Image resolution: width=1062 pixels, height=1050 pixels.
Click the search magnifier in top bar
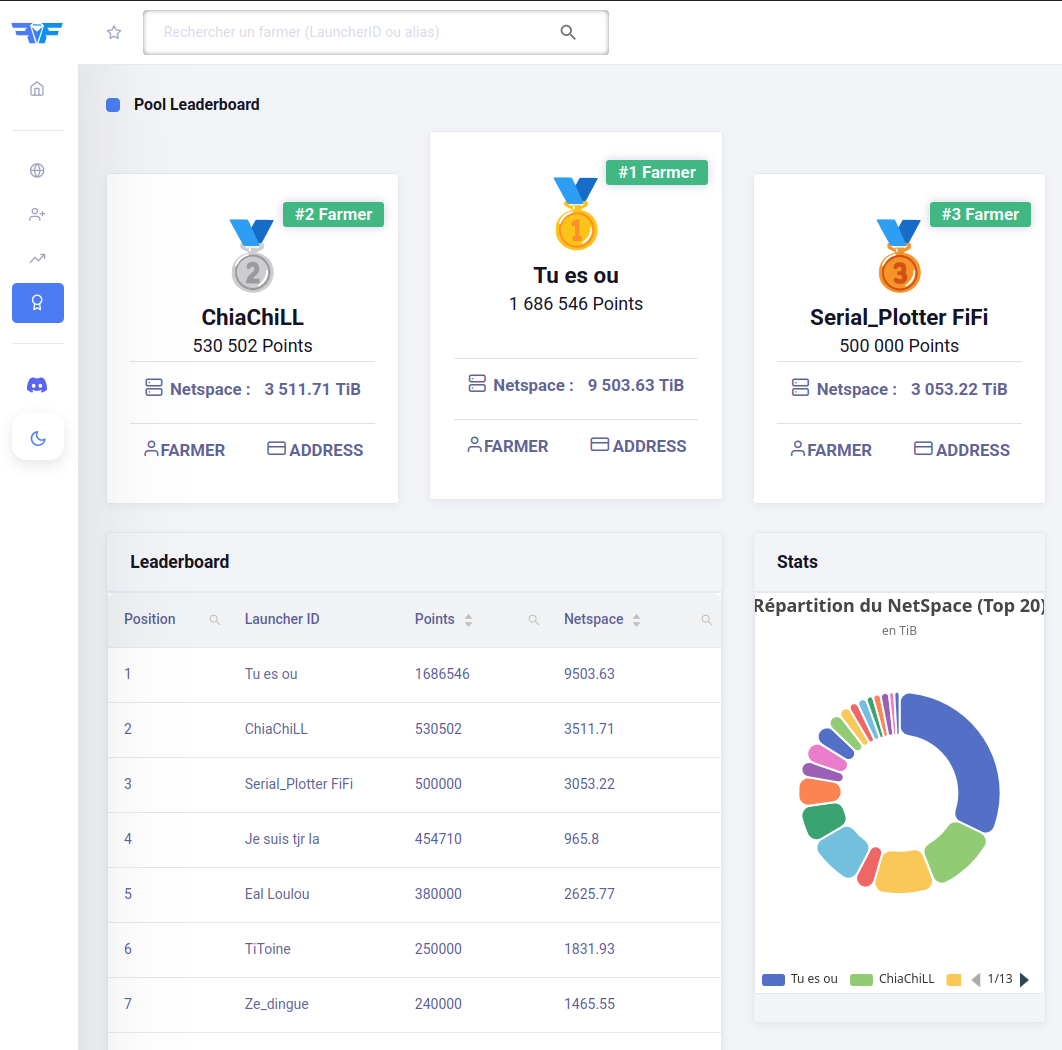[568, 33]
